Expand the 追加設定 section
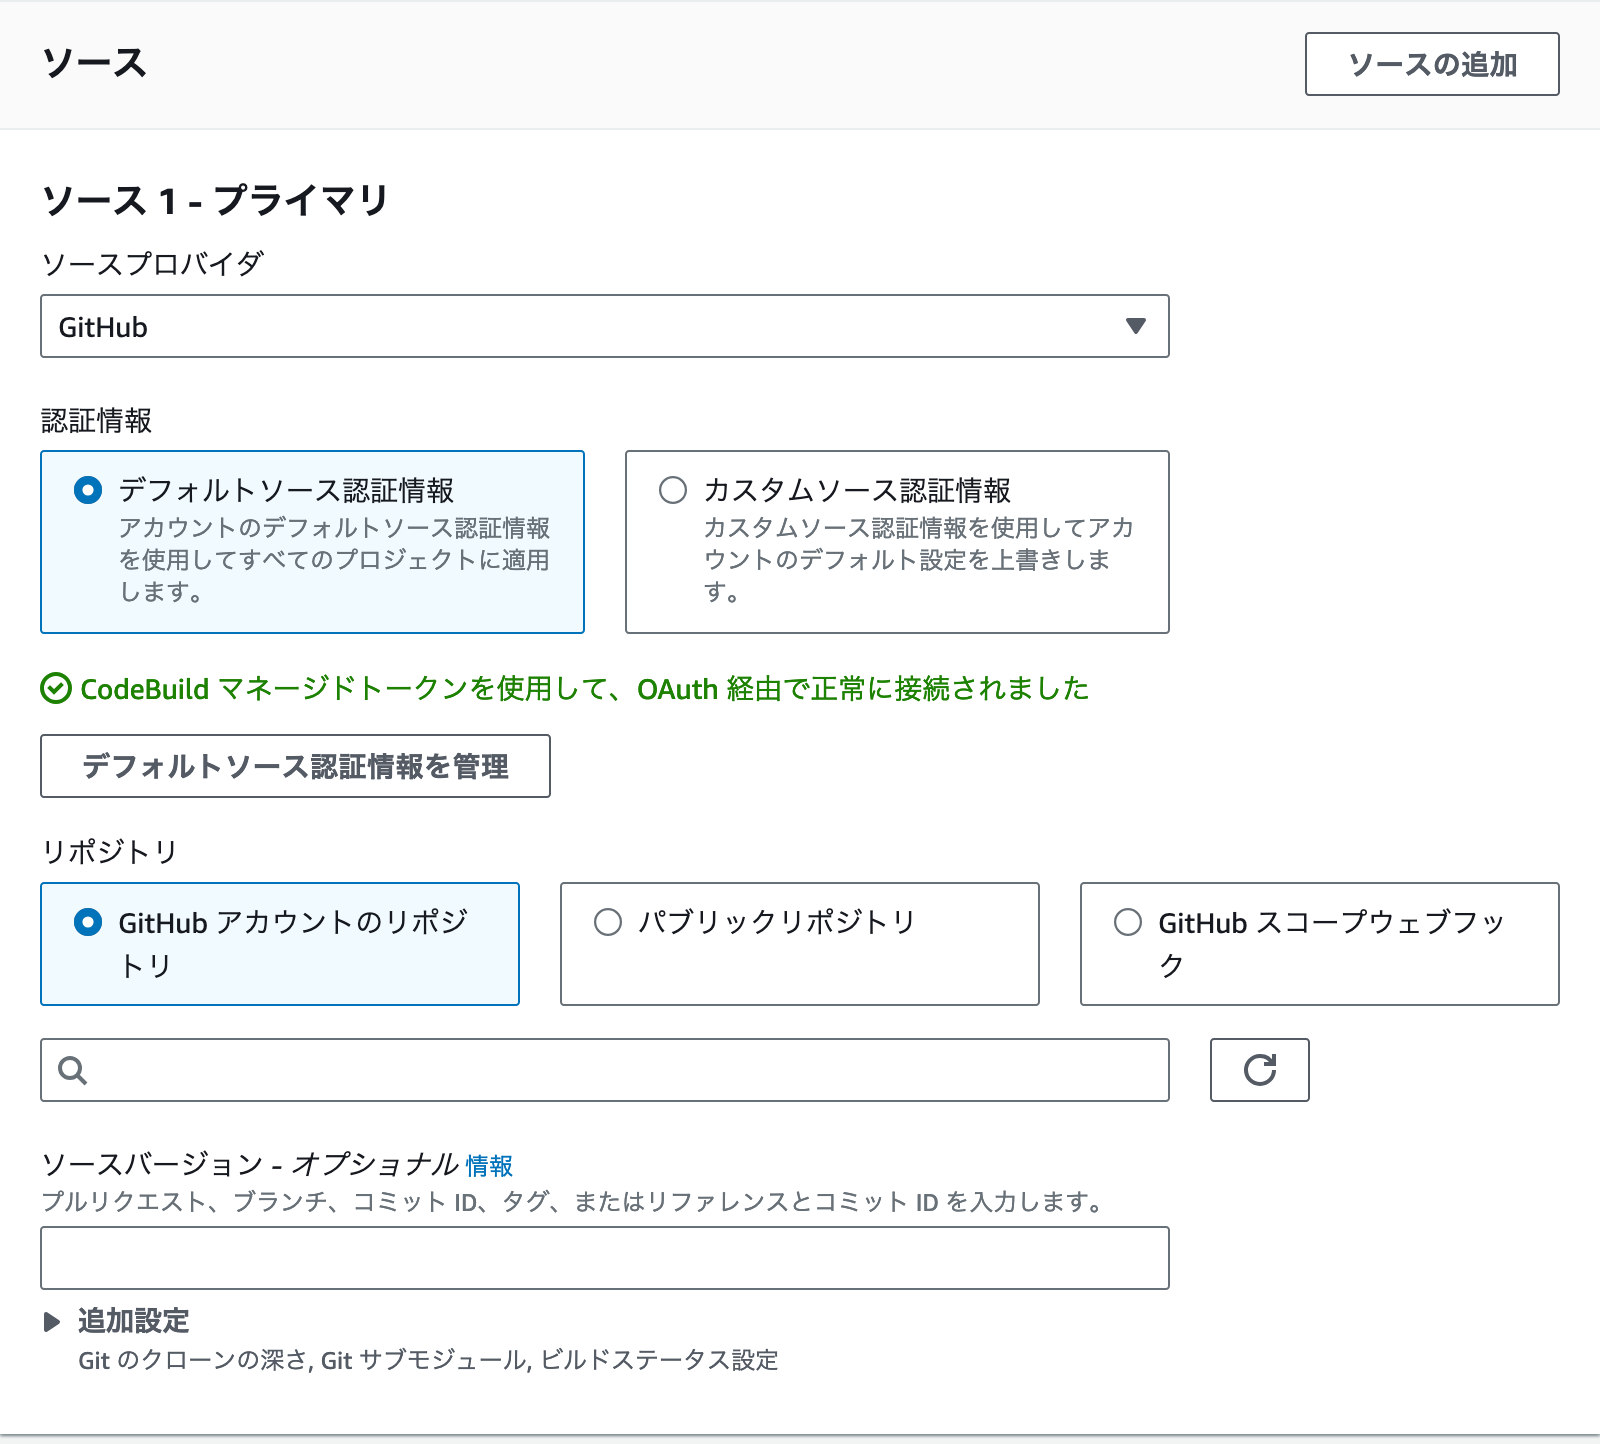The width and height of the screenshot is (1600, 1444). tap(130, 1321)
